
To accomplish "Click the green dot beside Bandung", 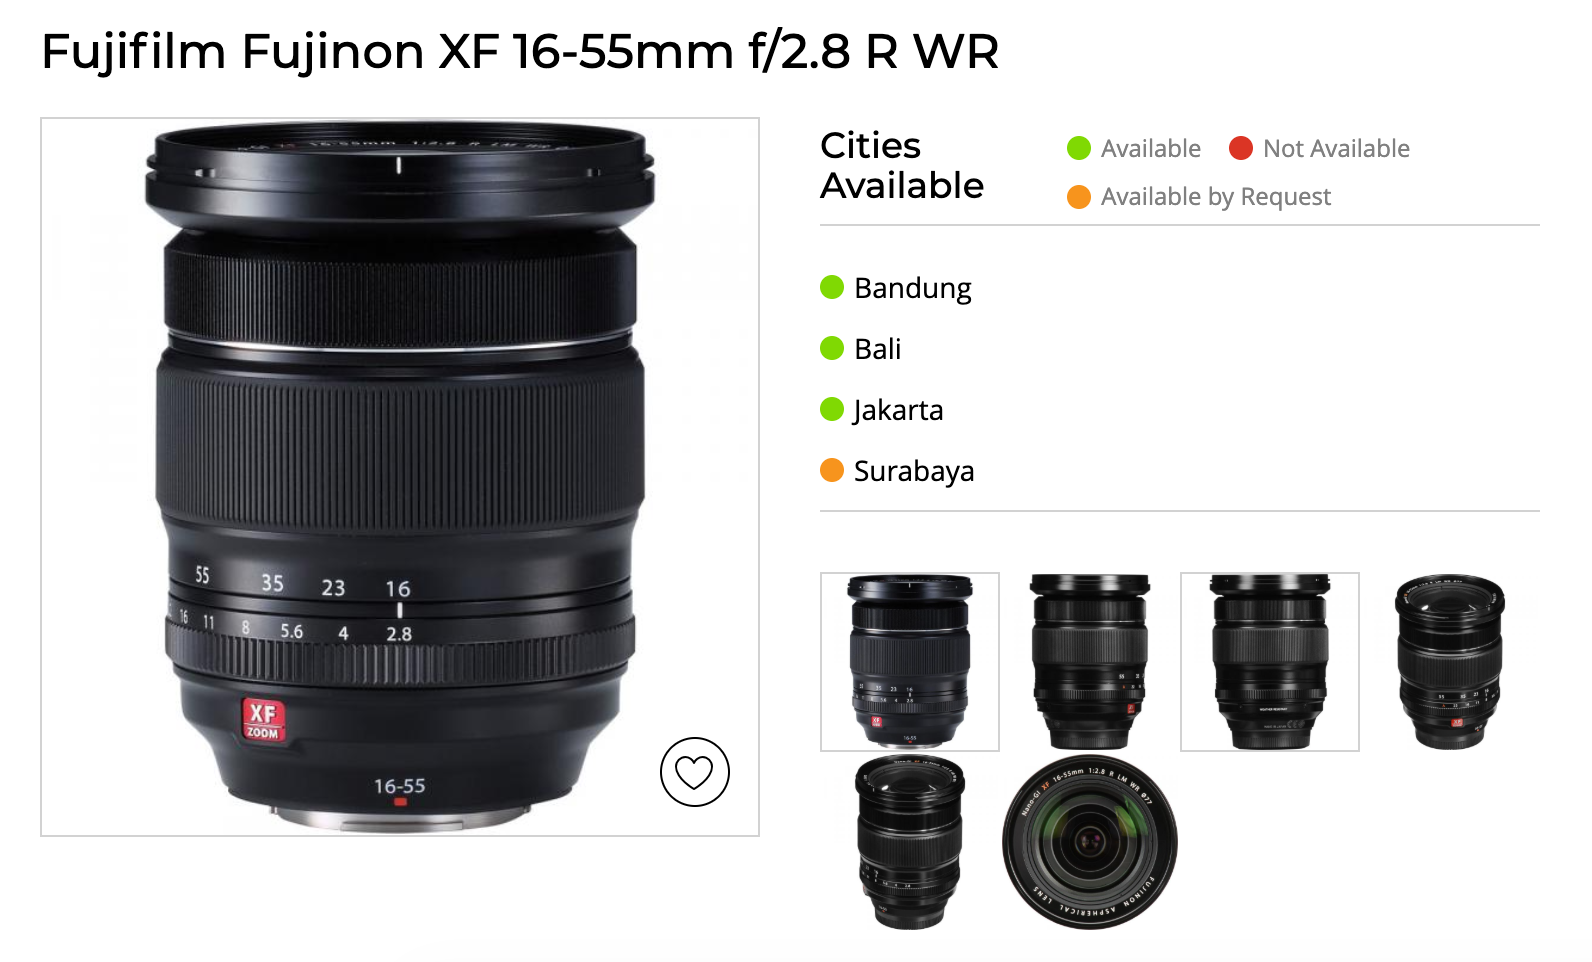I will [x=832, y=287].
